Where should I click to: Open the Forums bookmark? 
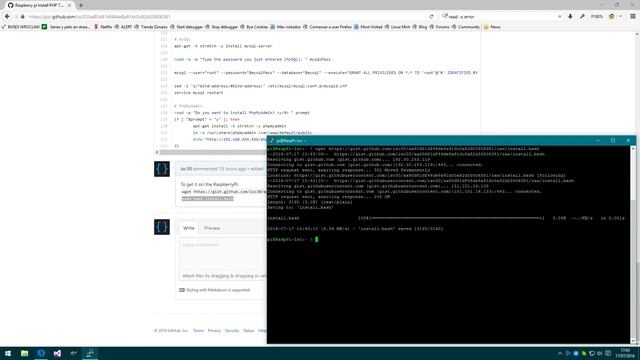439,27
